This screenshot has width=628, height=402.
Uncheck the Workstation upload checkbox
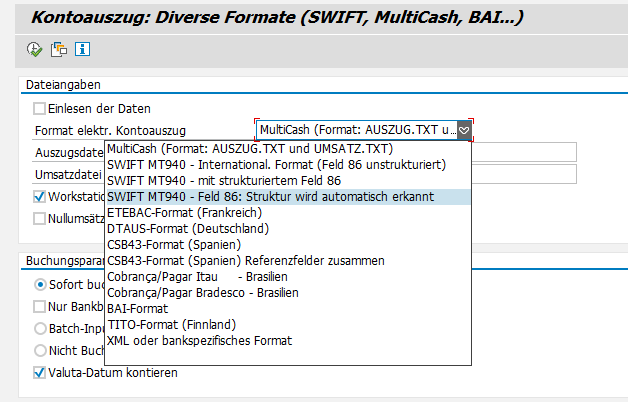coord(40,197)
